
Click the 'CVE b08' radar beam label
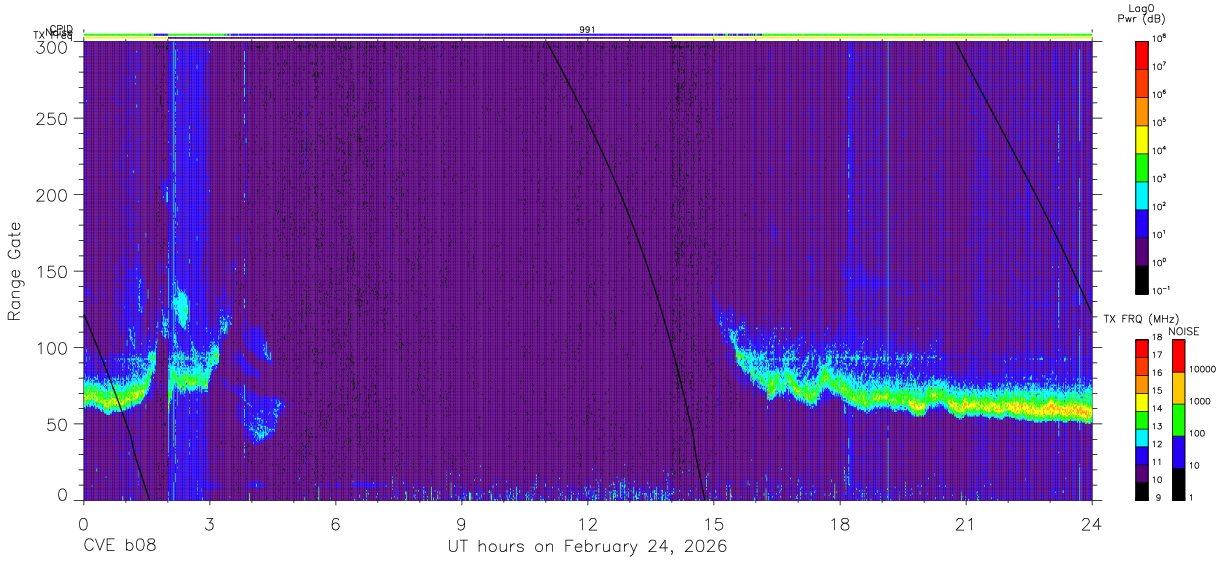(x=119, y=547)
